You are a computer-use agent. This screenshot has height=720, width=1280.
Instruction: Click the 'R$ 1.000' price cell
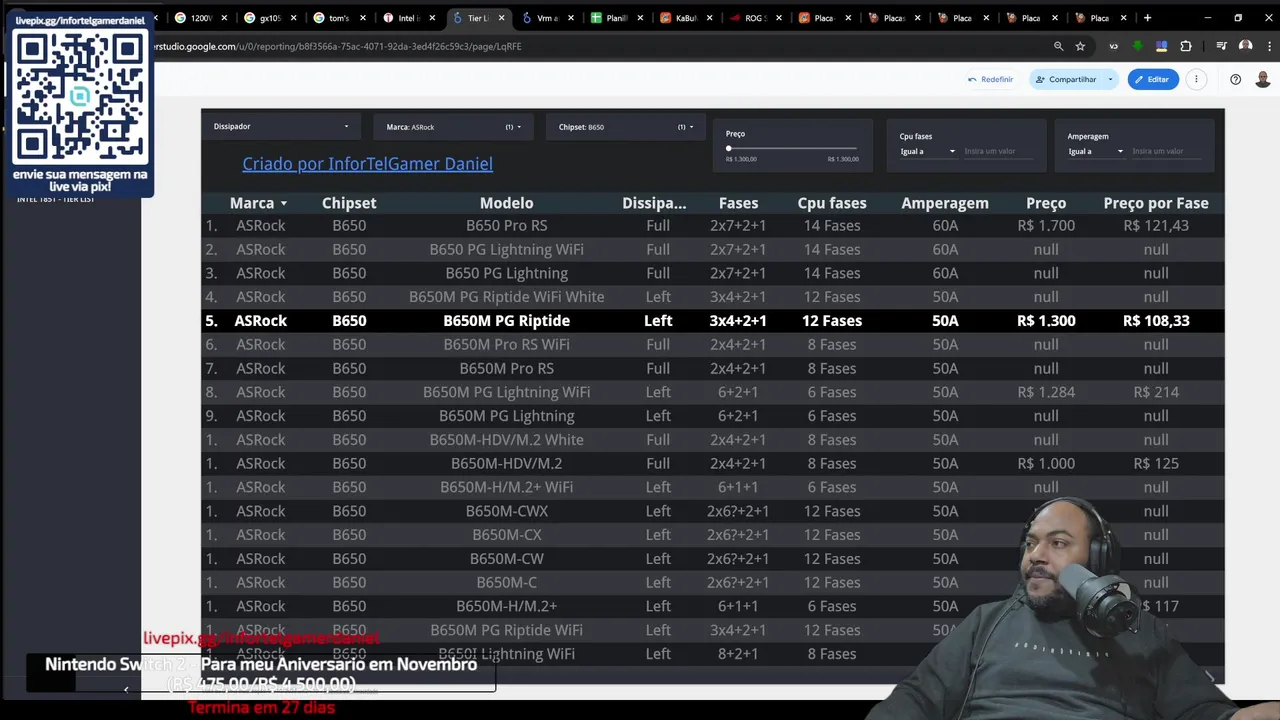pyautogui.click(x=1046, y=464)
